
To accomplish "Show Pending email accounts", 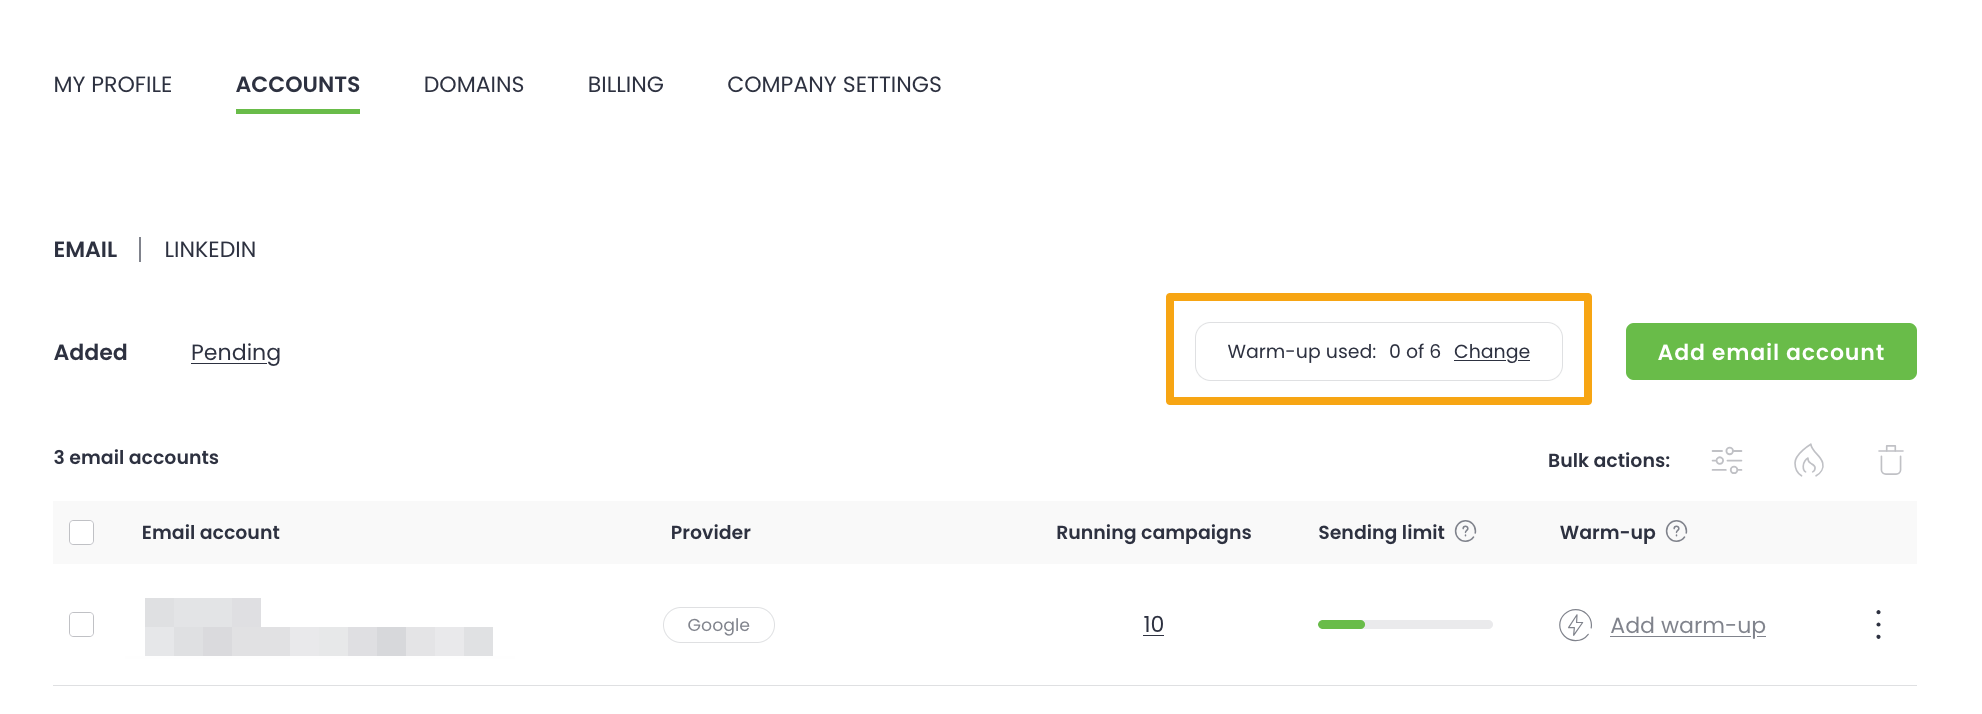I will pyautogui.click(x=235, y=353).
